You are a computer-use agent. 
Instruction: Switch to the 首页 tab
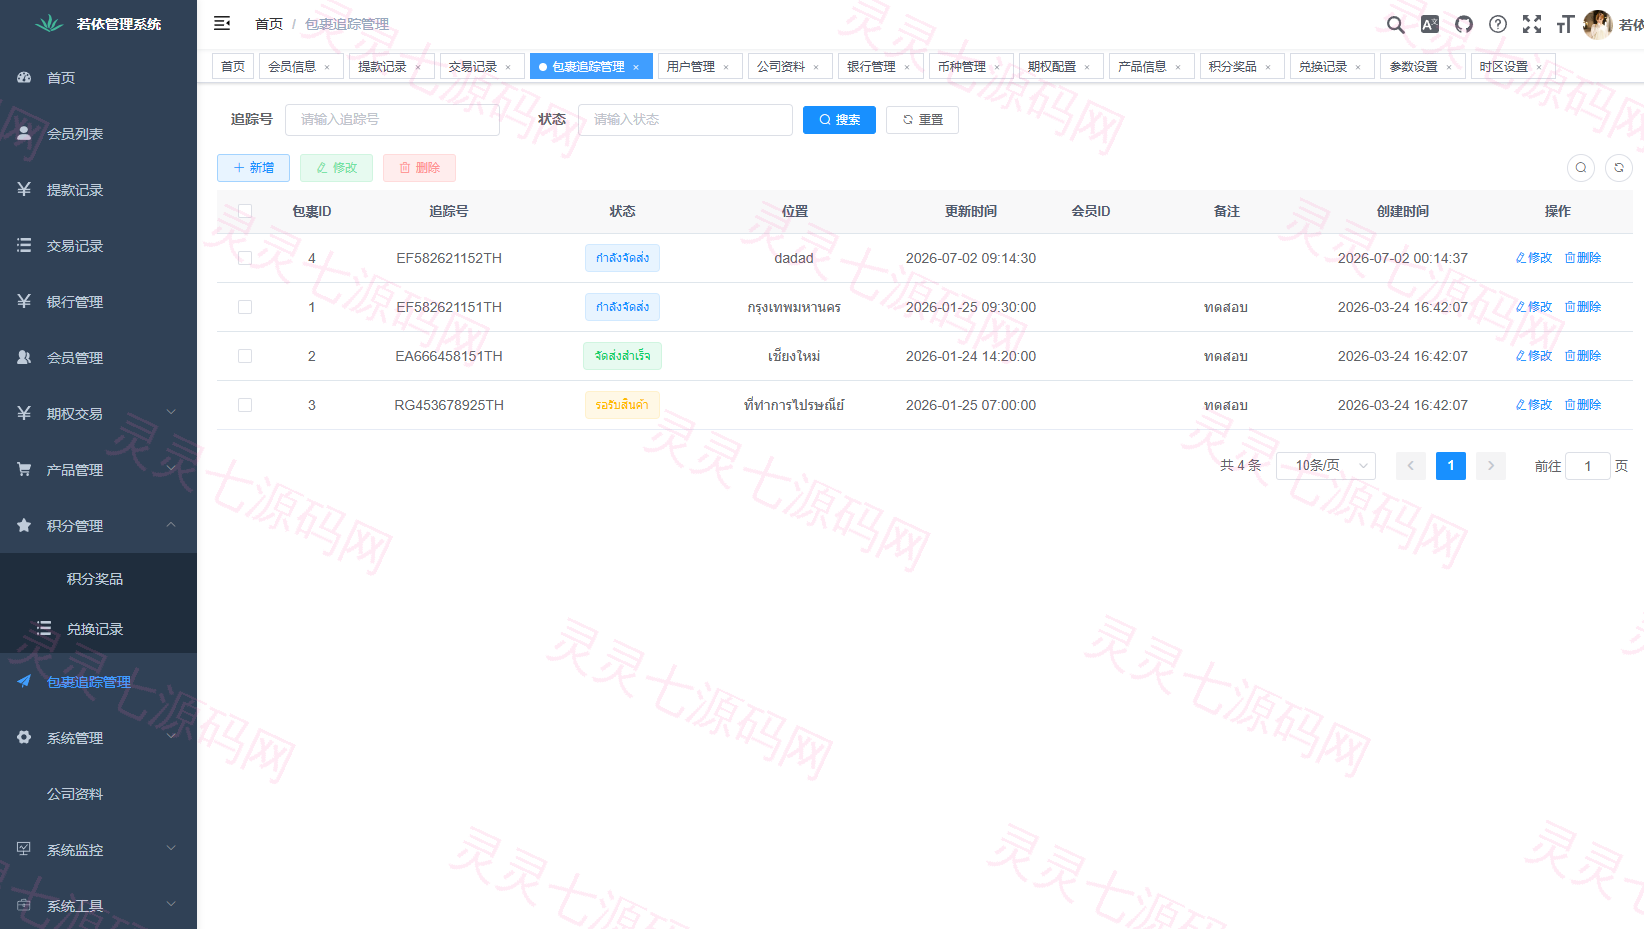(x=233, y=66)
